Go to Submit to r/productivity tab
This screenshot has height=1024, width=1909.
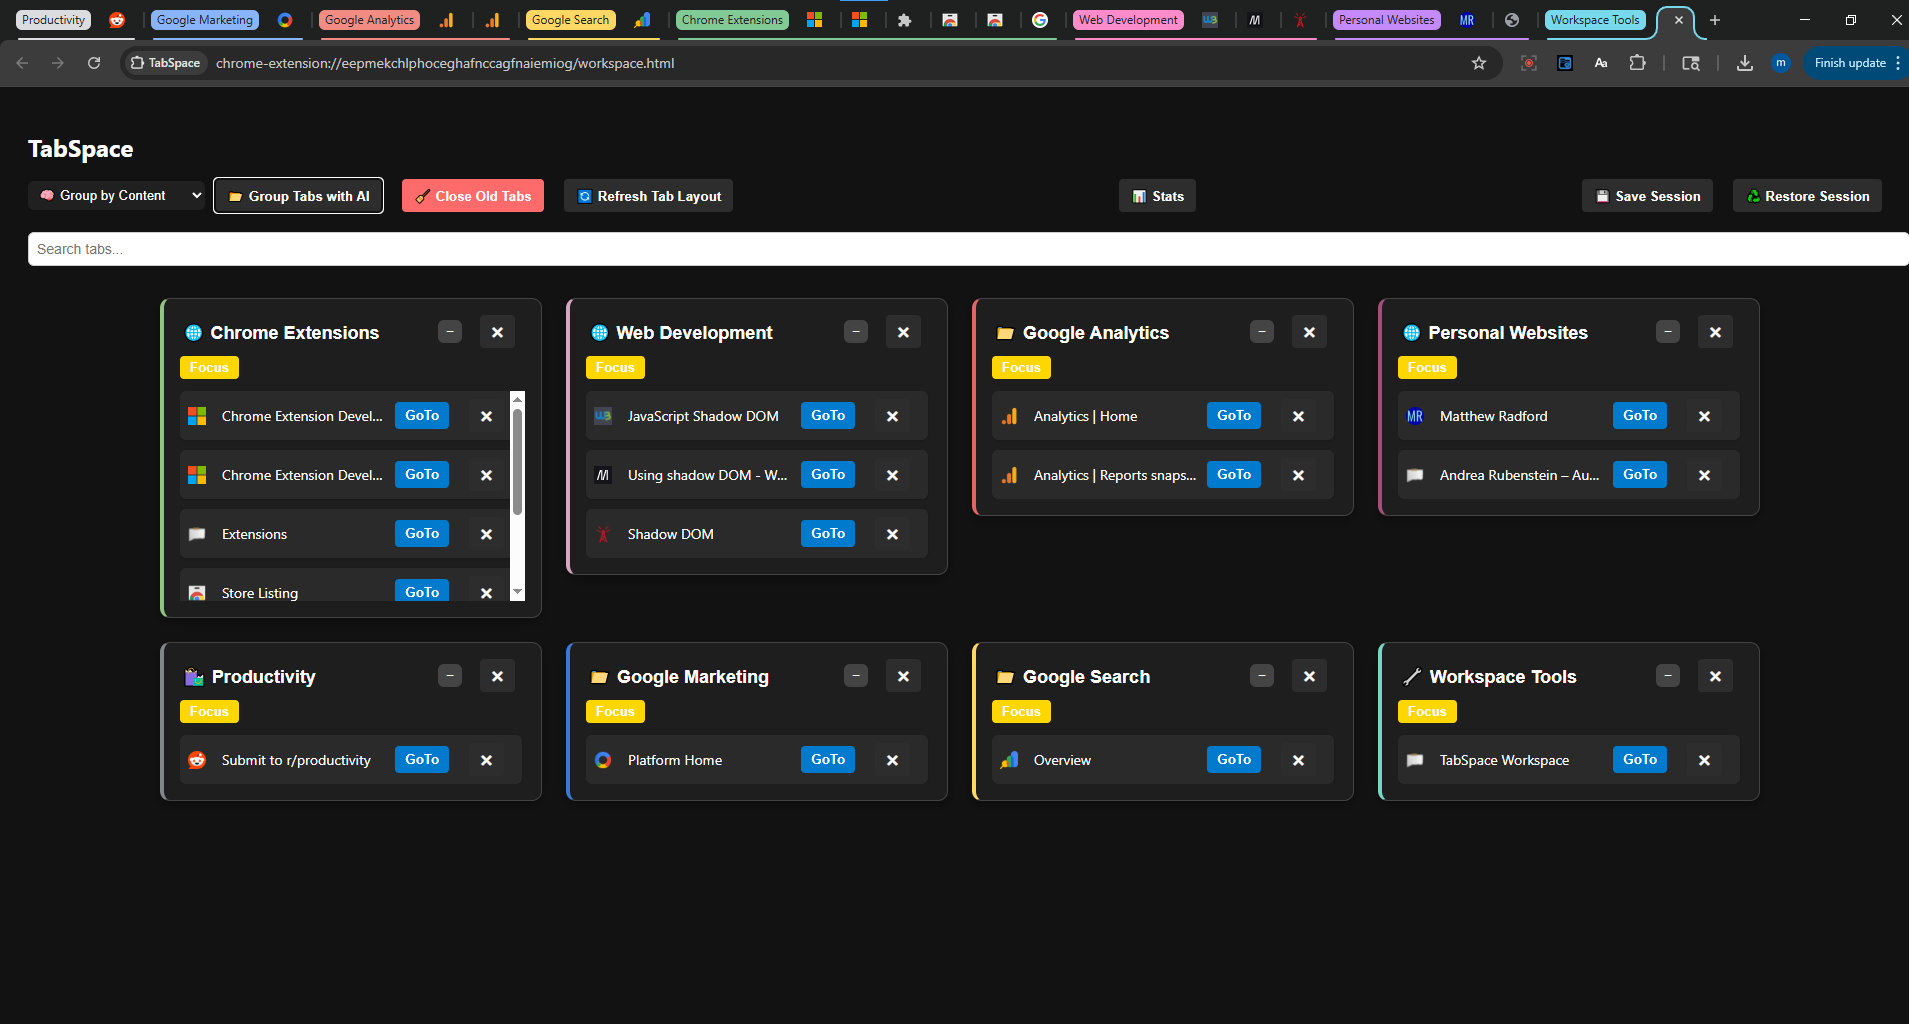coord(422,759)
